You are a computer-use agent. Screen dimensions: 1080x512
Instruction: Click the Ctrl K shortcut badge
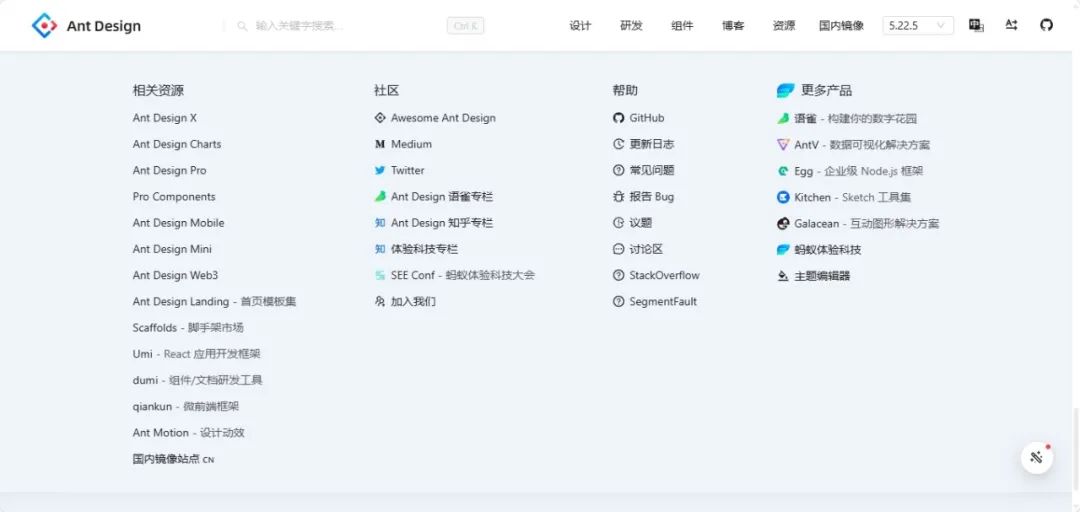point(466,26)
